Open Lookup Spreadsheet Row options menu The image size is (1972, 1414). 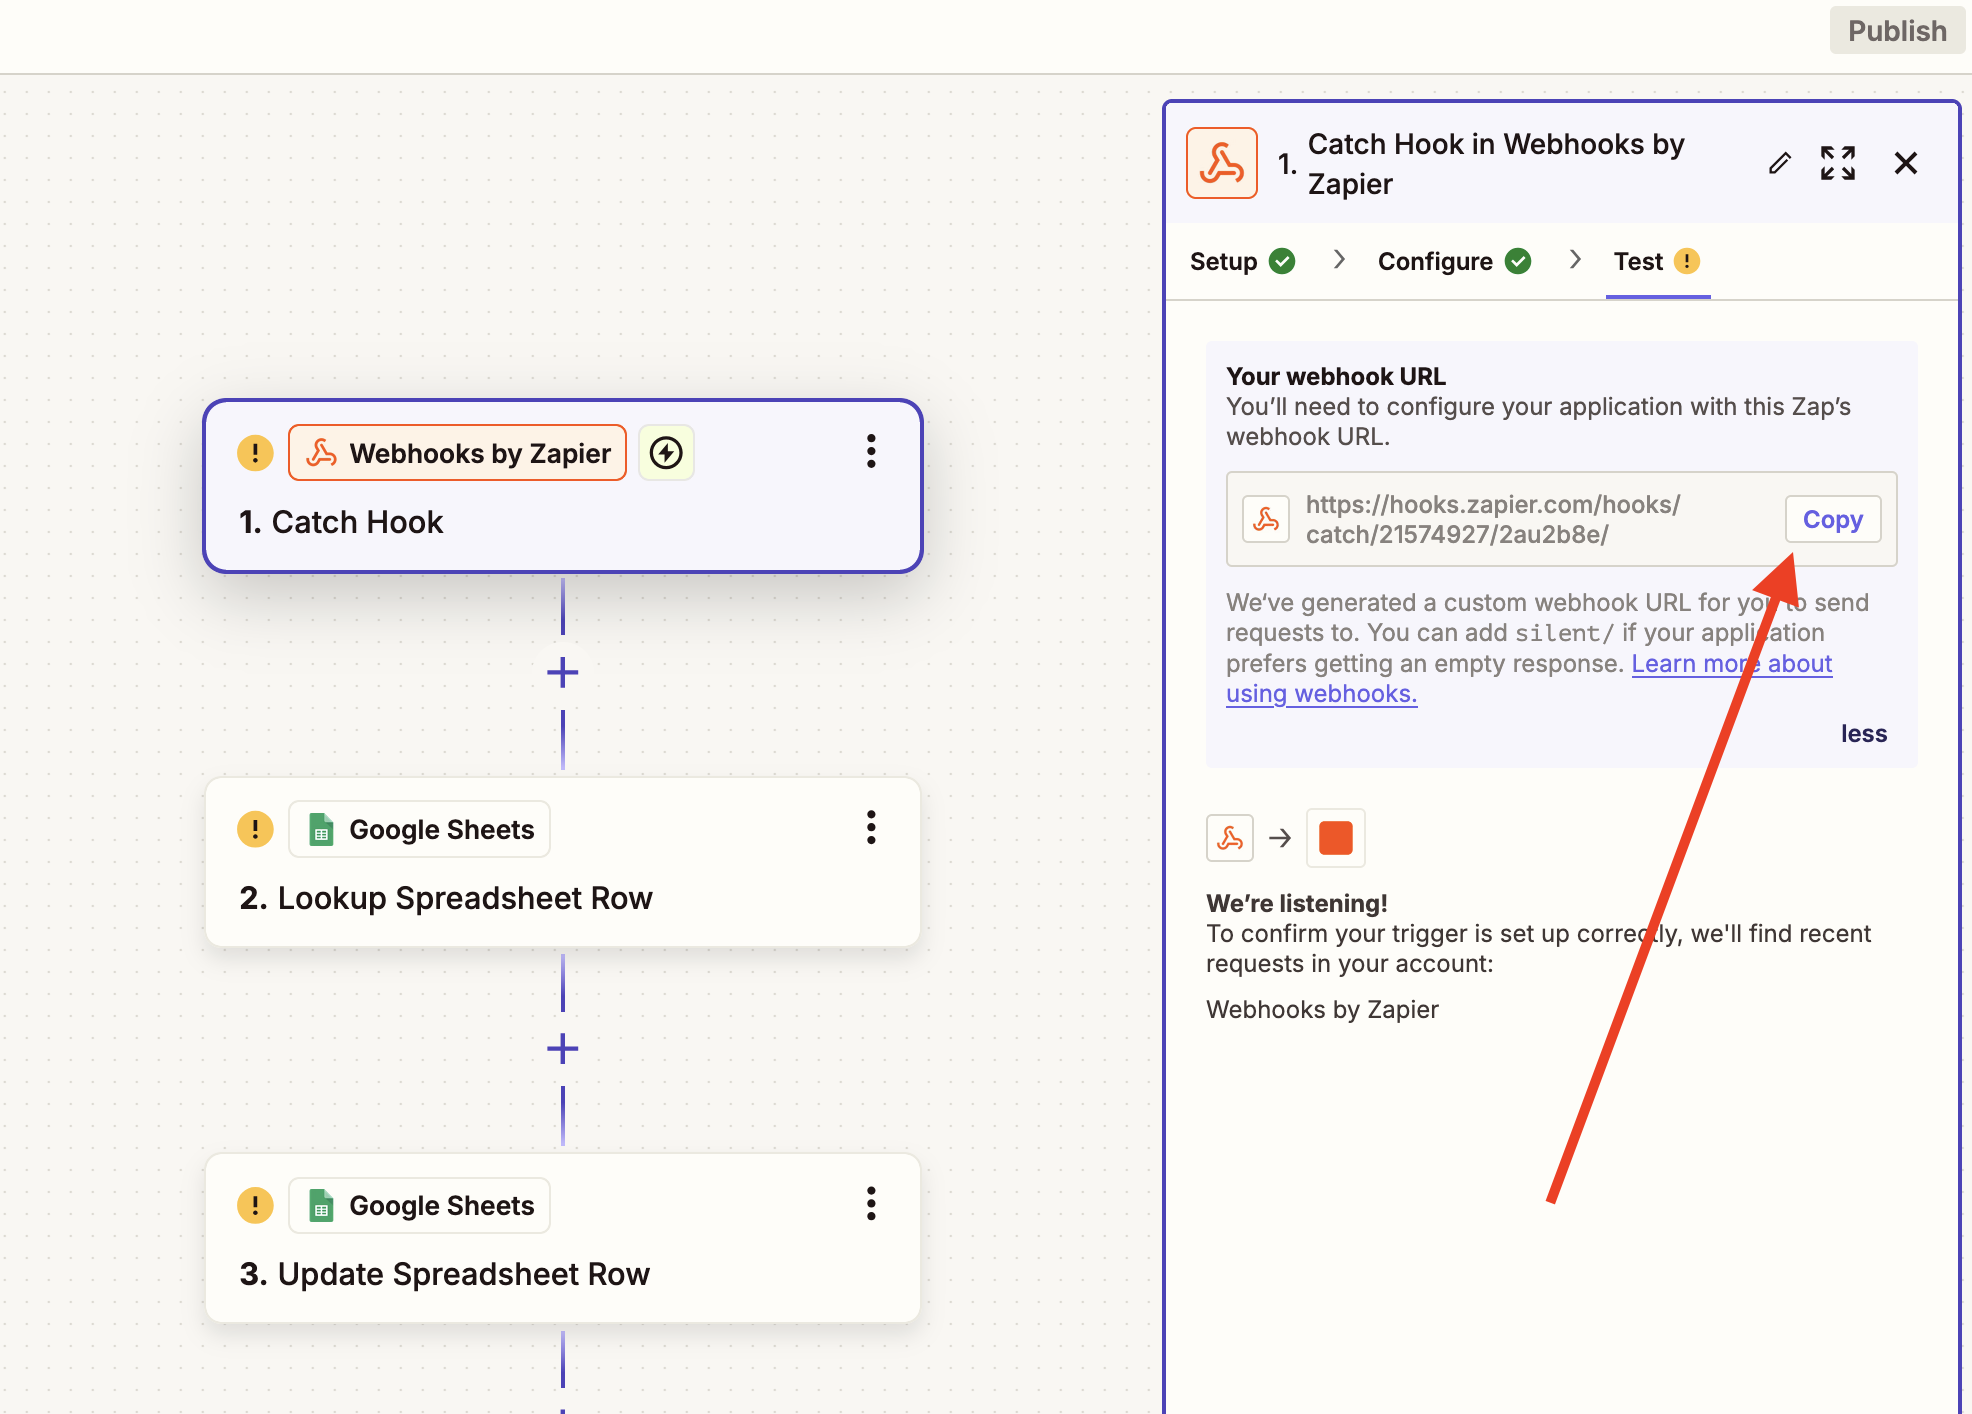[871, 827]
